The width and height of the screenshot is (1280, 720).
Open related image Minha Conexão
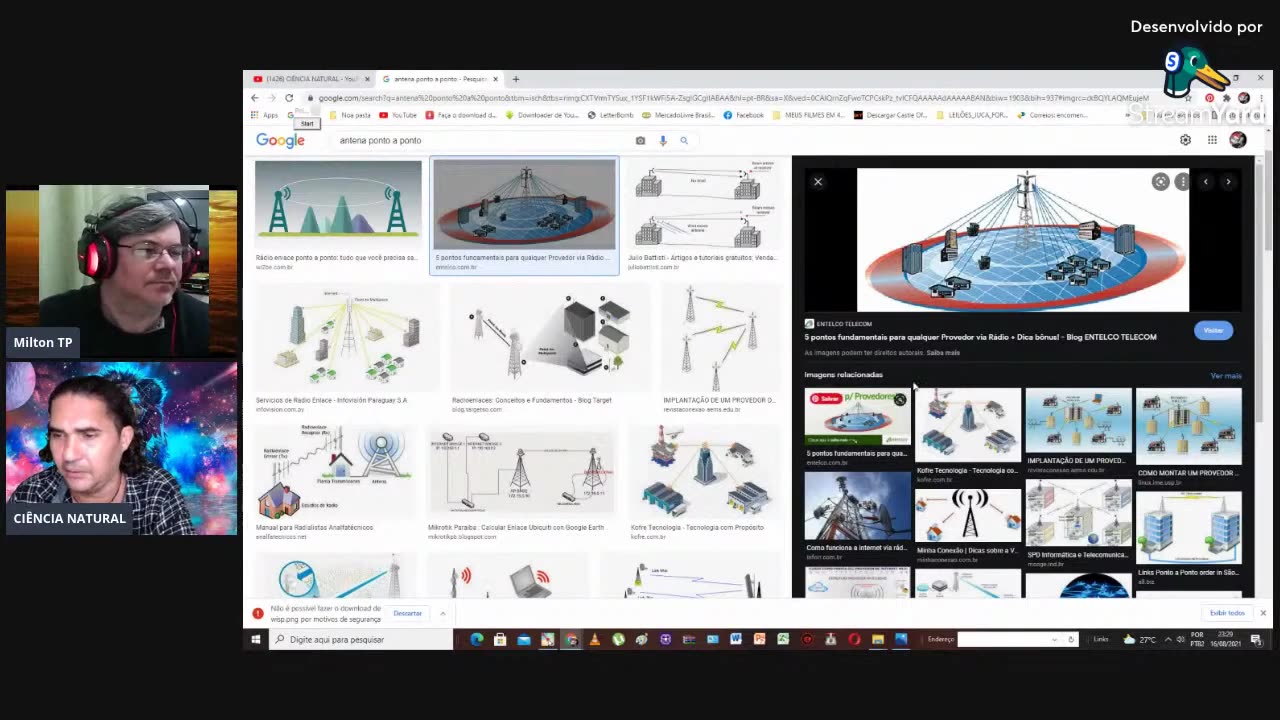tap(967, 516)
